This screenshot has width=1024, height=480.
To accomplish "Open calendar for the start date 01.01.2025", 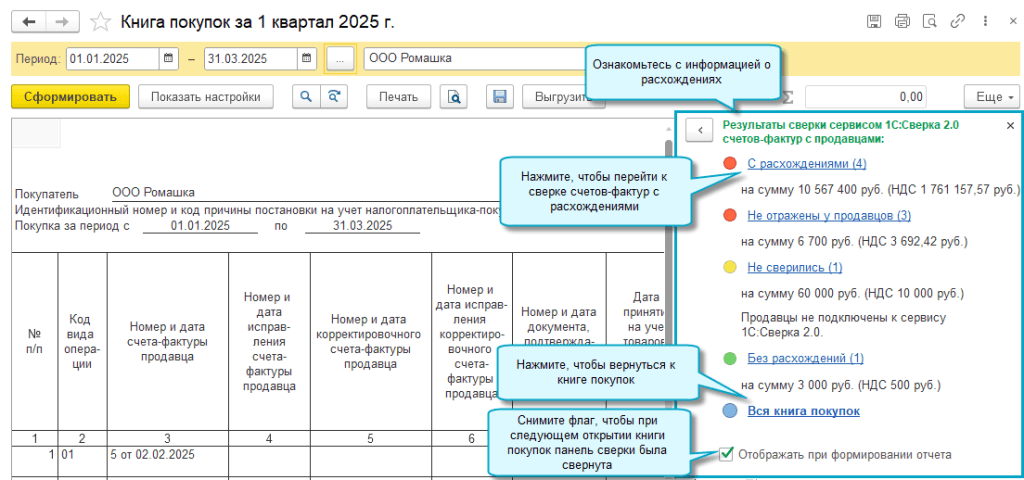I will point(169,59).
